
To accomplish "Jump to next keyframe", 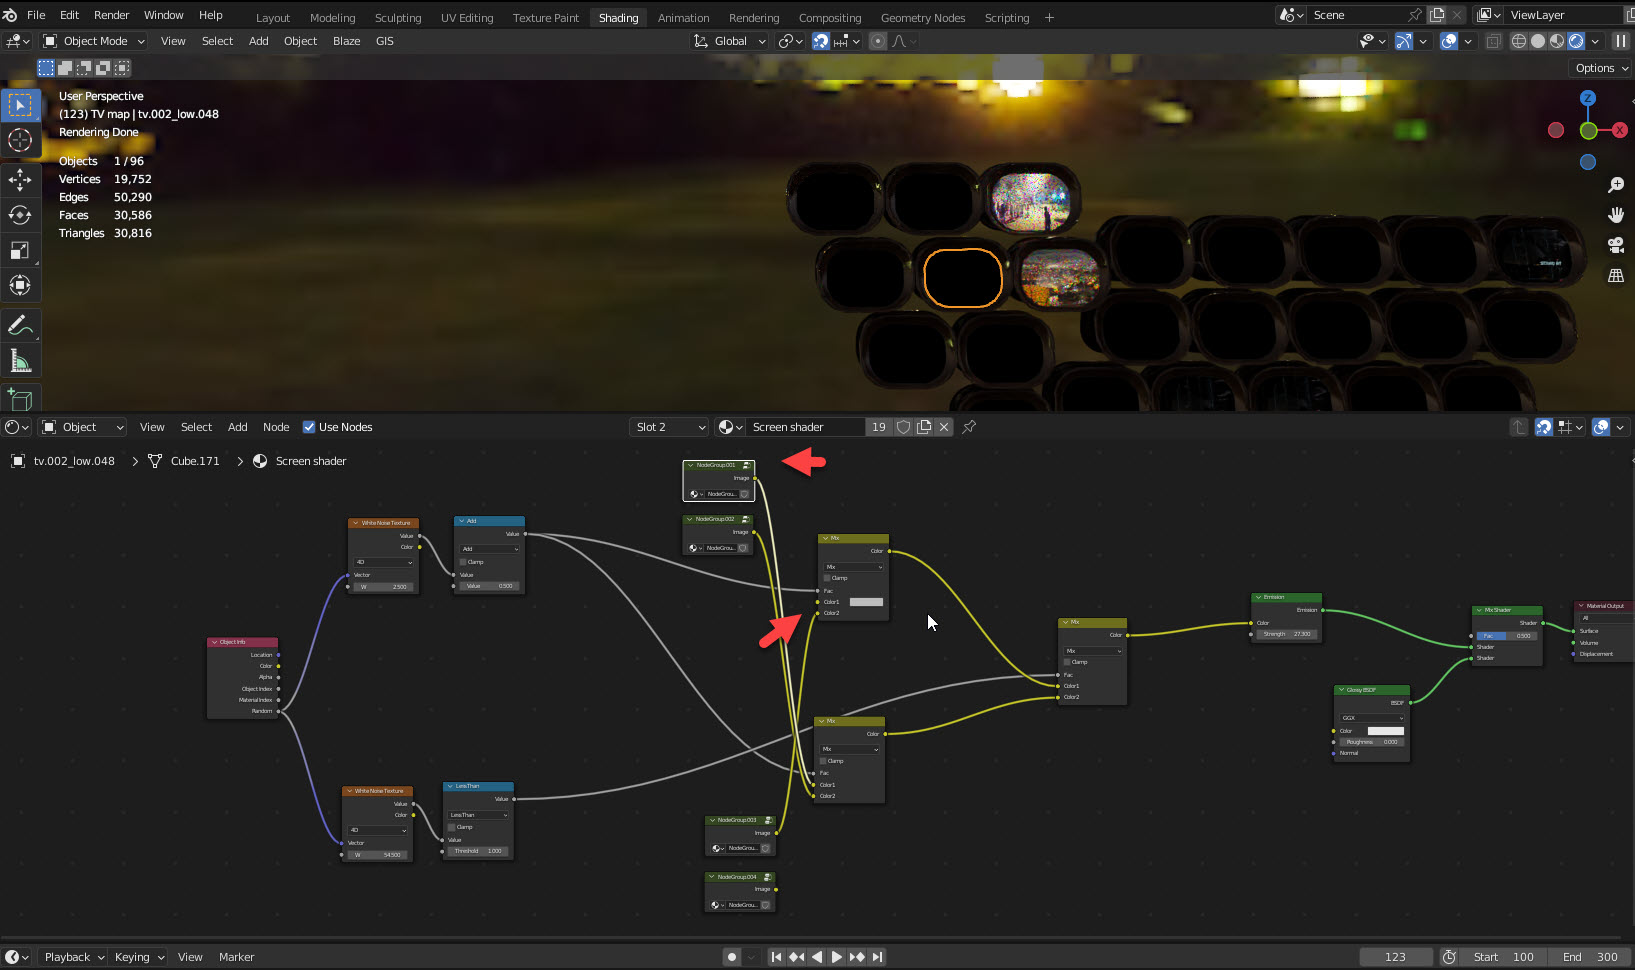I will tap(857, 957).
